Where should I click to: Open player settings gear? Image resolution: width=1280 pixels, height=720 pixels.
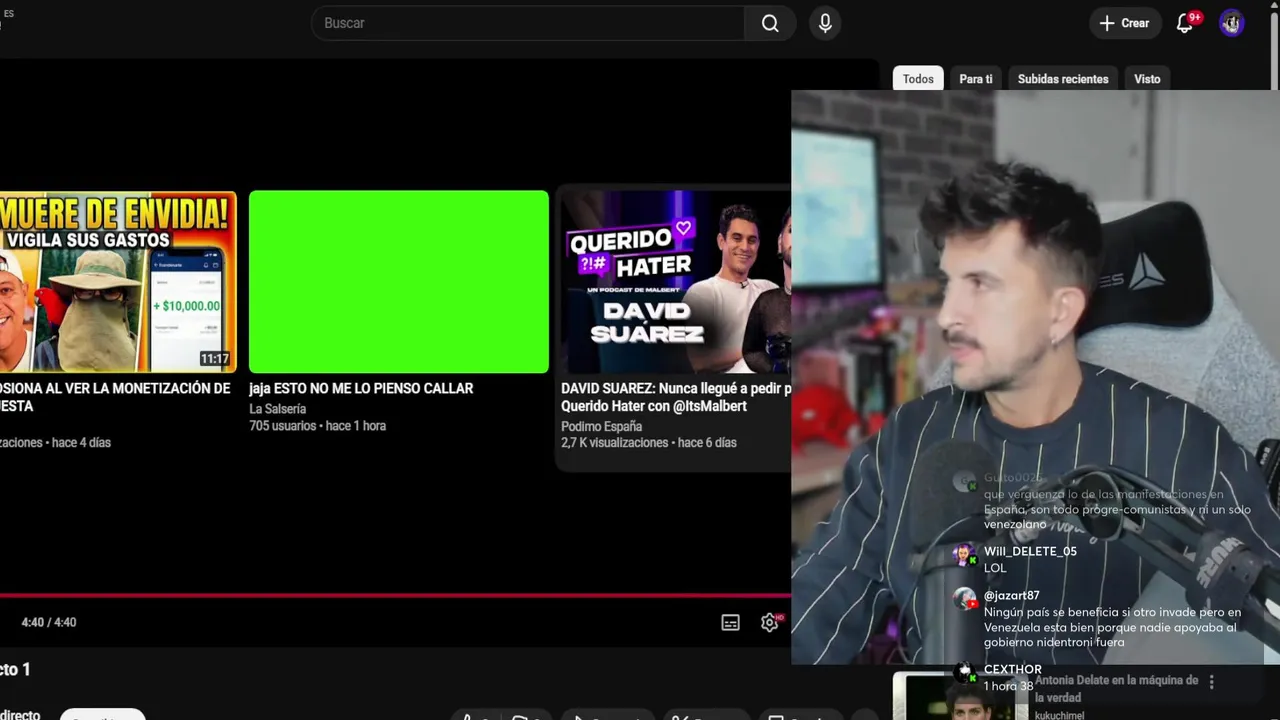pos(769,622)
